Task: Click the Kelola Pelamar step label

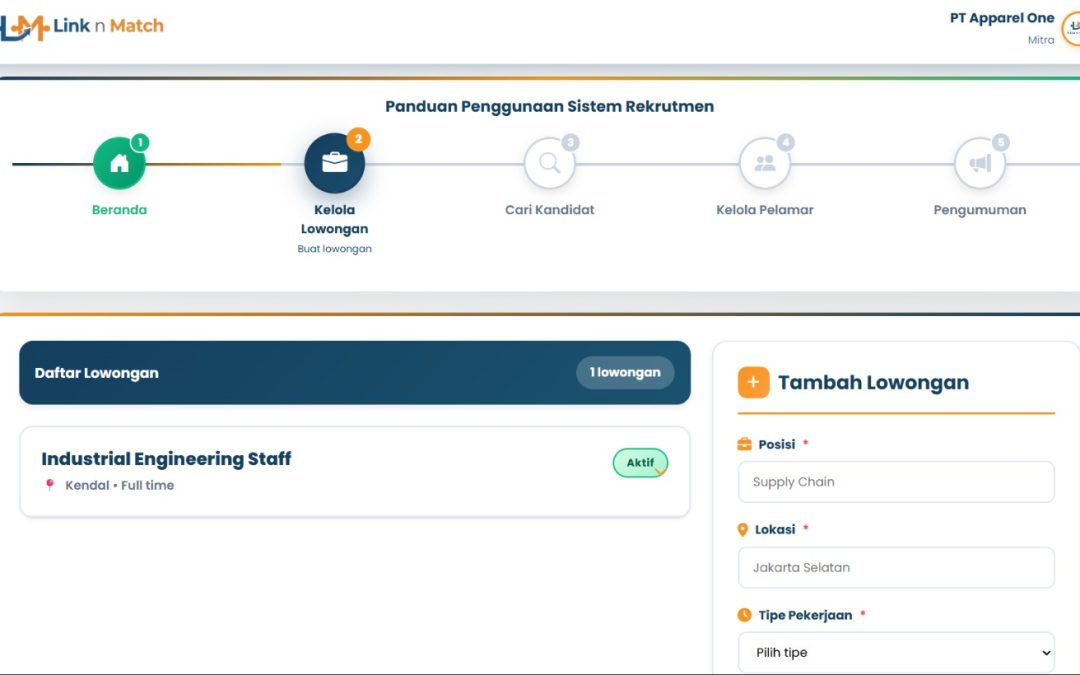Action: 765,210
